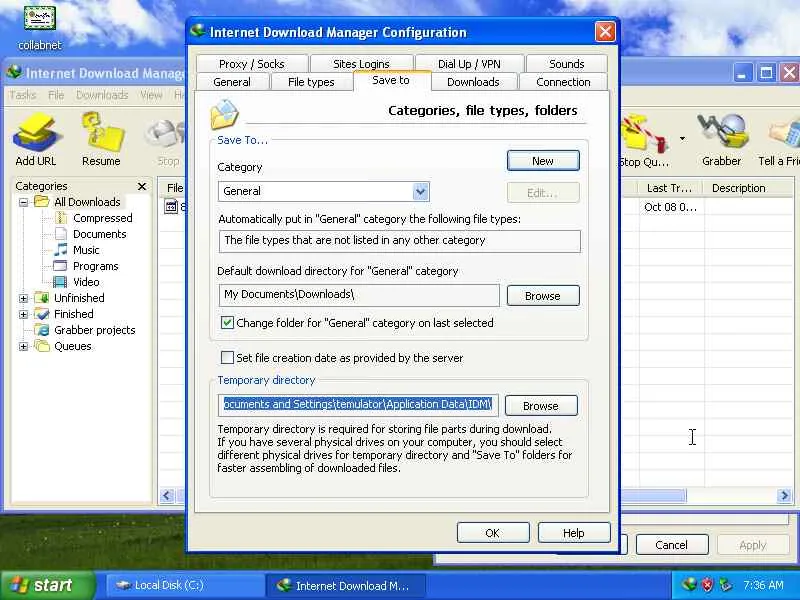Close the Categories panel with X
Image resolution: width=800 pixels, height=600 pixels.
click(142, 186)
